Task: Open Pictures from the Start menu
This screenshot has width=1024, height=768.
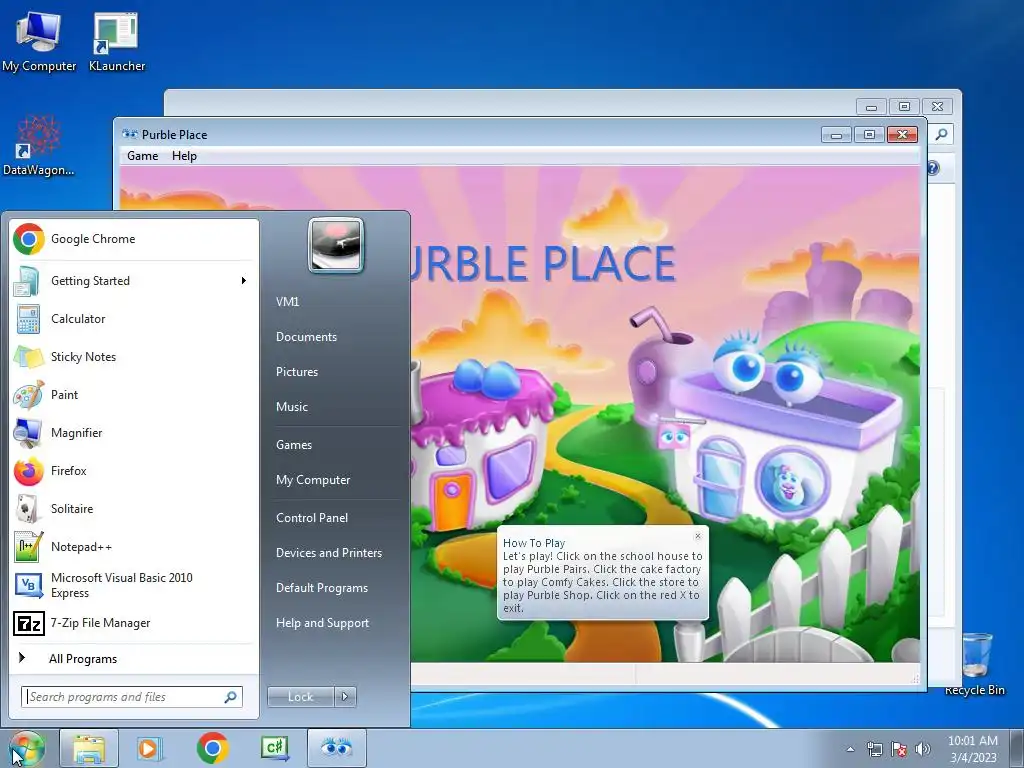Action: point(336,372)
